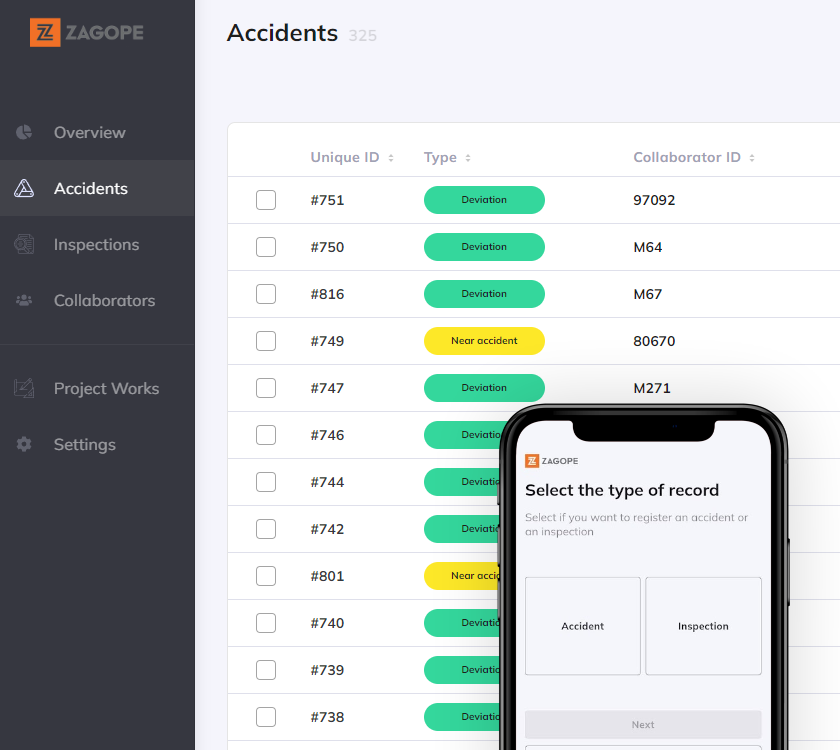Click the Collaborators people icon
This screenshot has width=840, height=750.
pyautogui.click(x=24, y=300)
